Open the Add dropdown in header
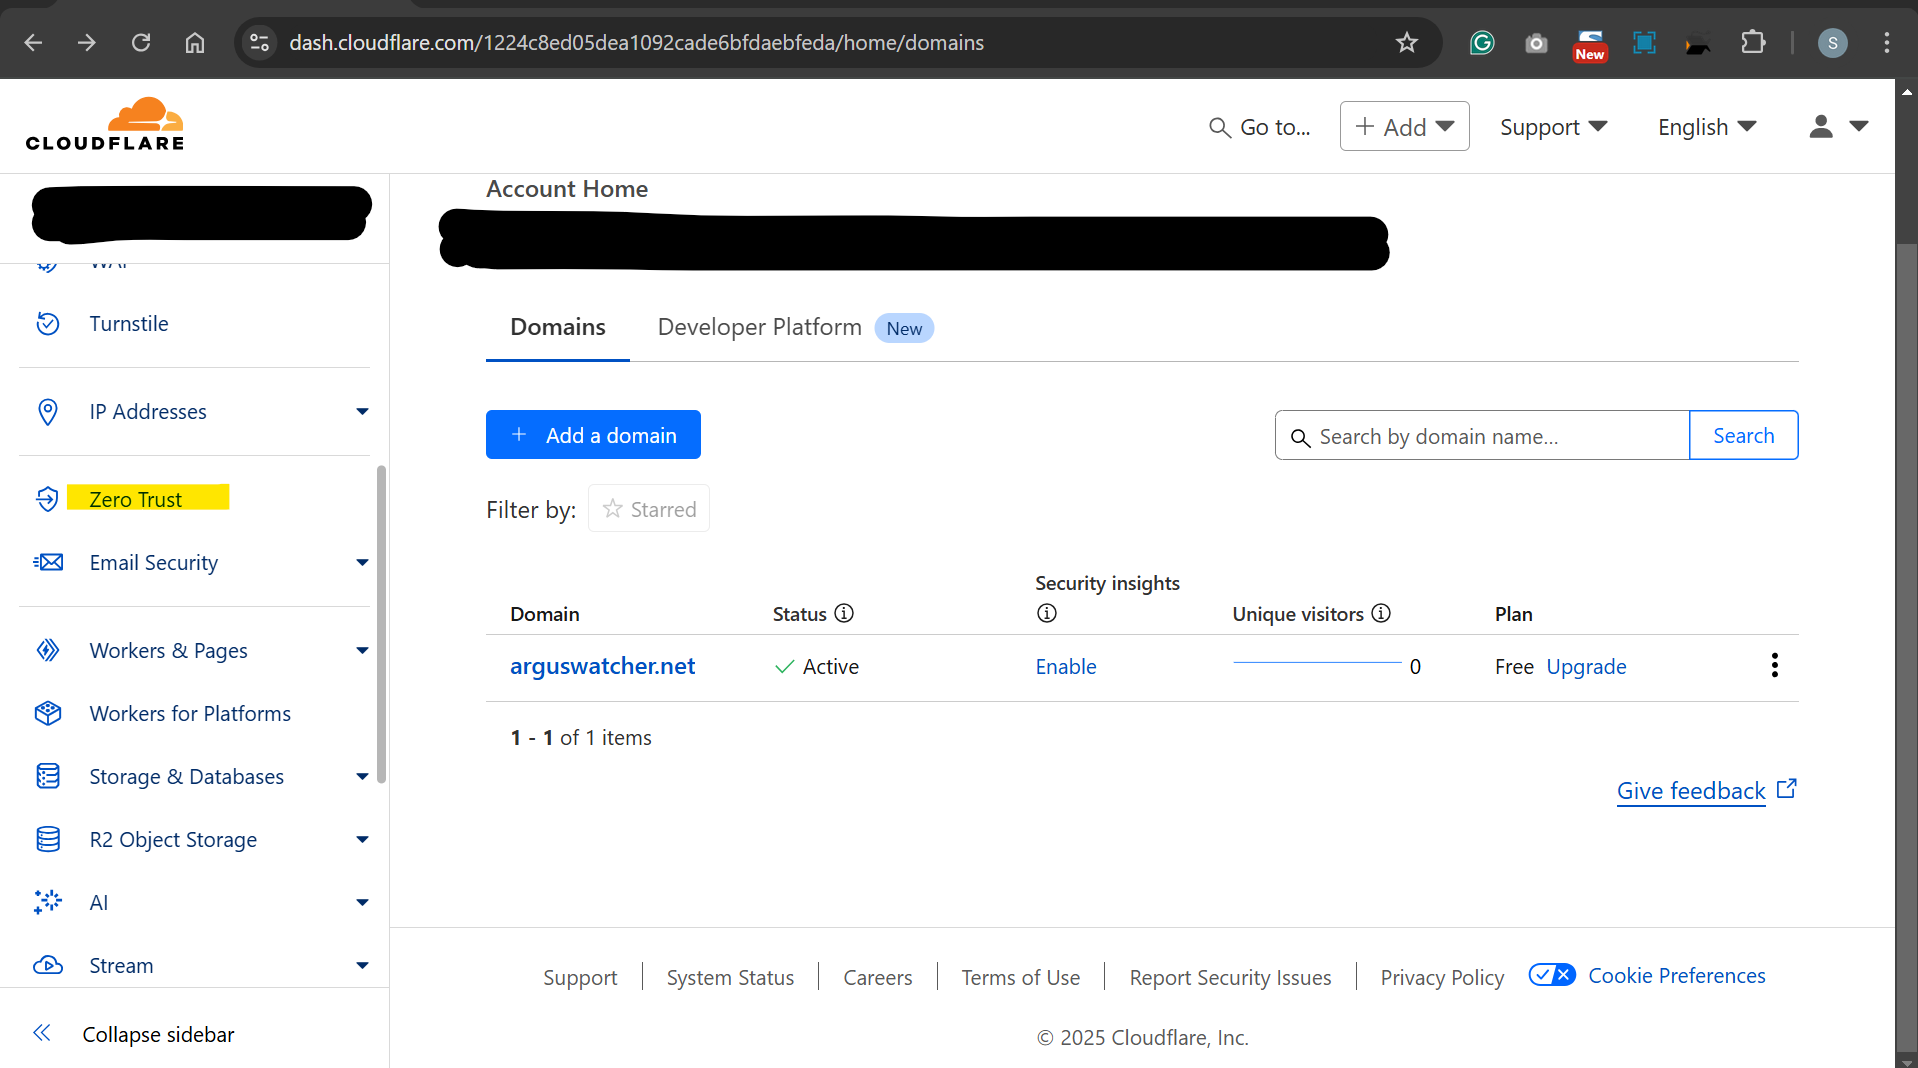 point(1404,126)
